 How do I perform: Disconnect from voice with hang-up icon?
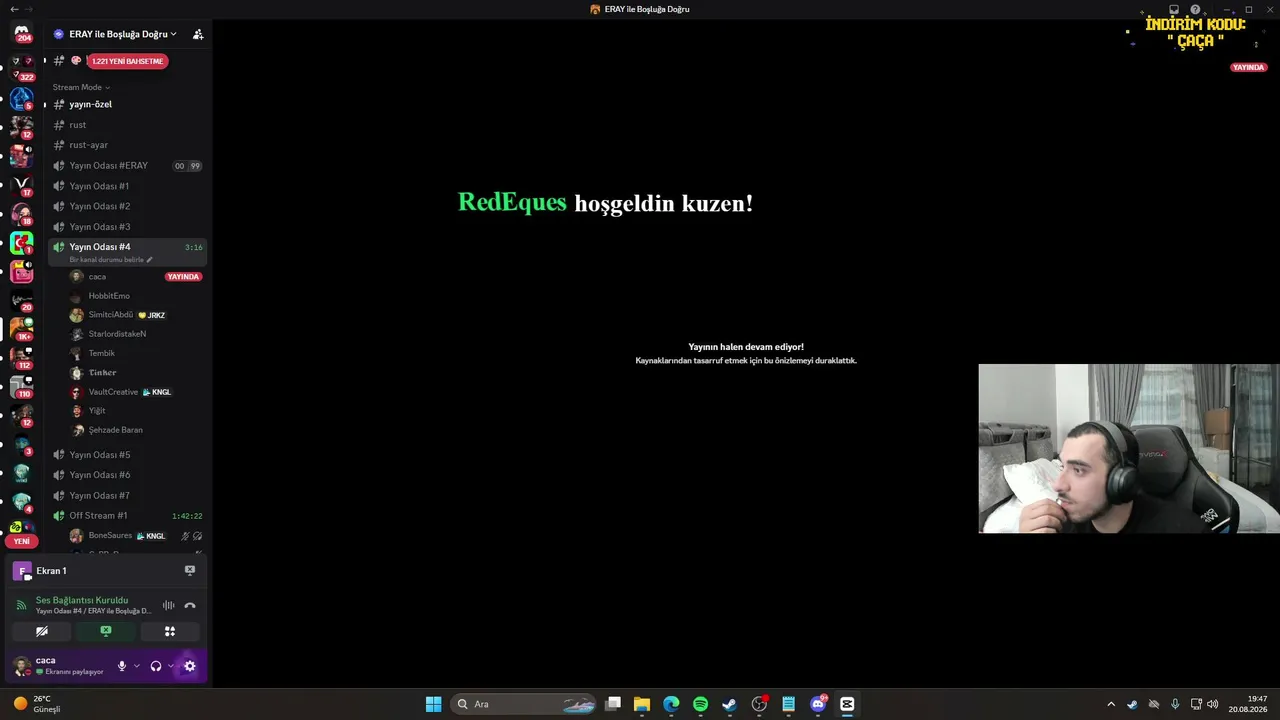pos(190,605)
